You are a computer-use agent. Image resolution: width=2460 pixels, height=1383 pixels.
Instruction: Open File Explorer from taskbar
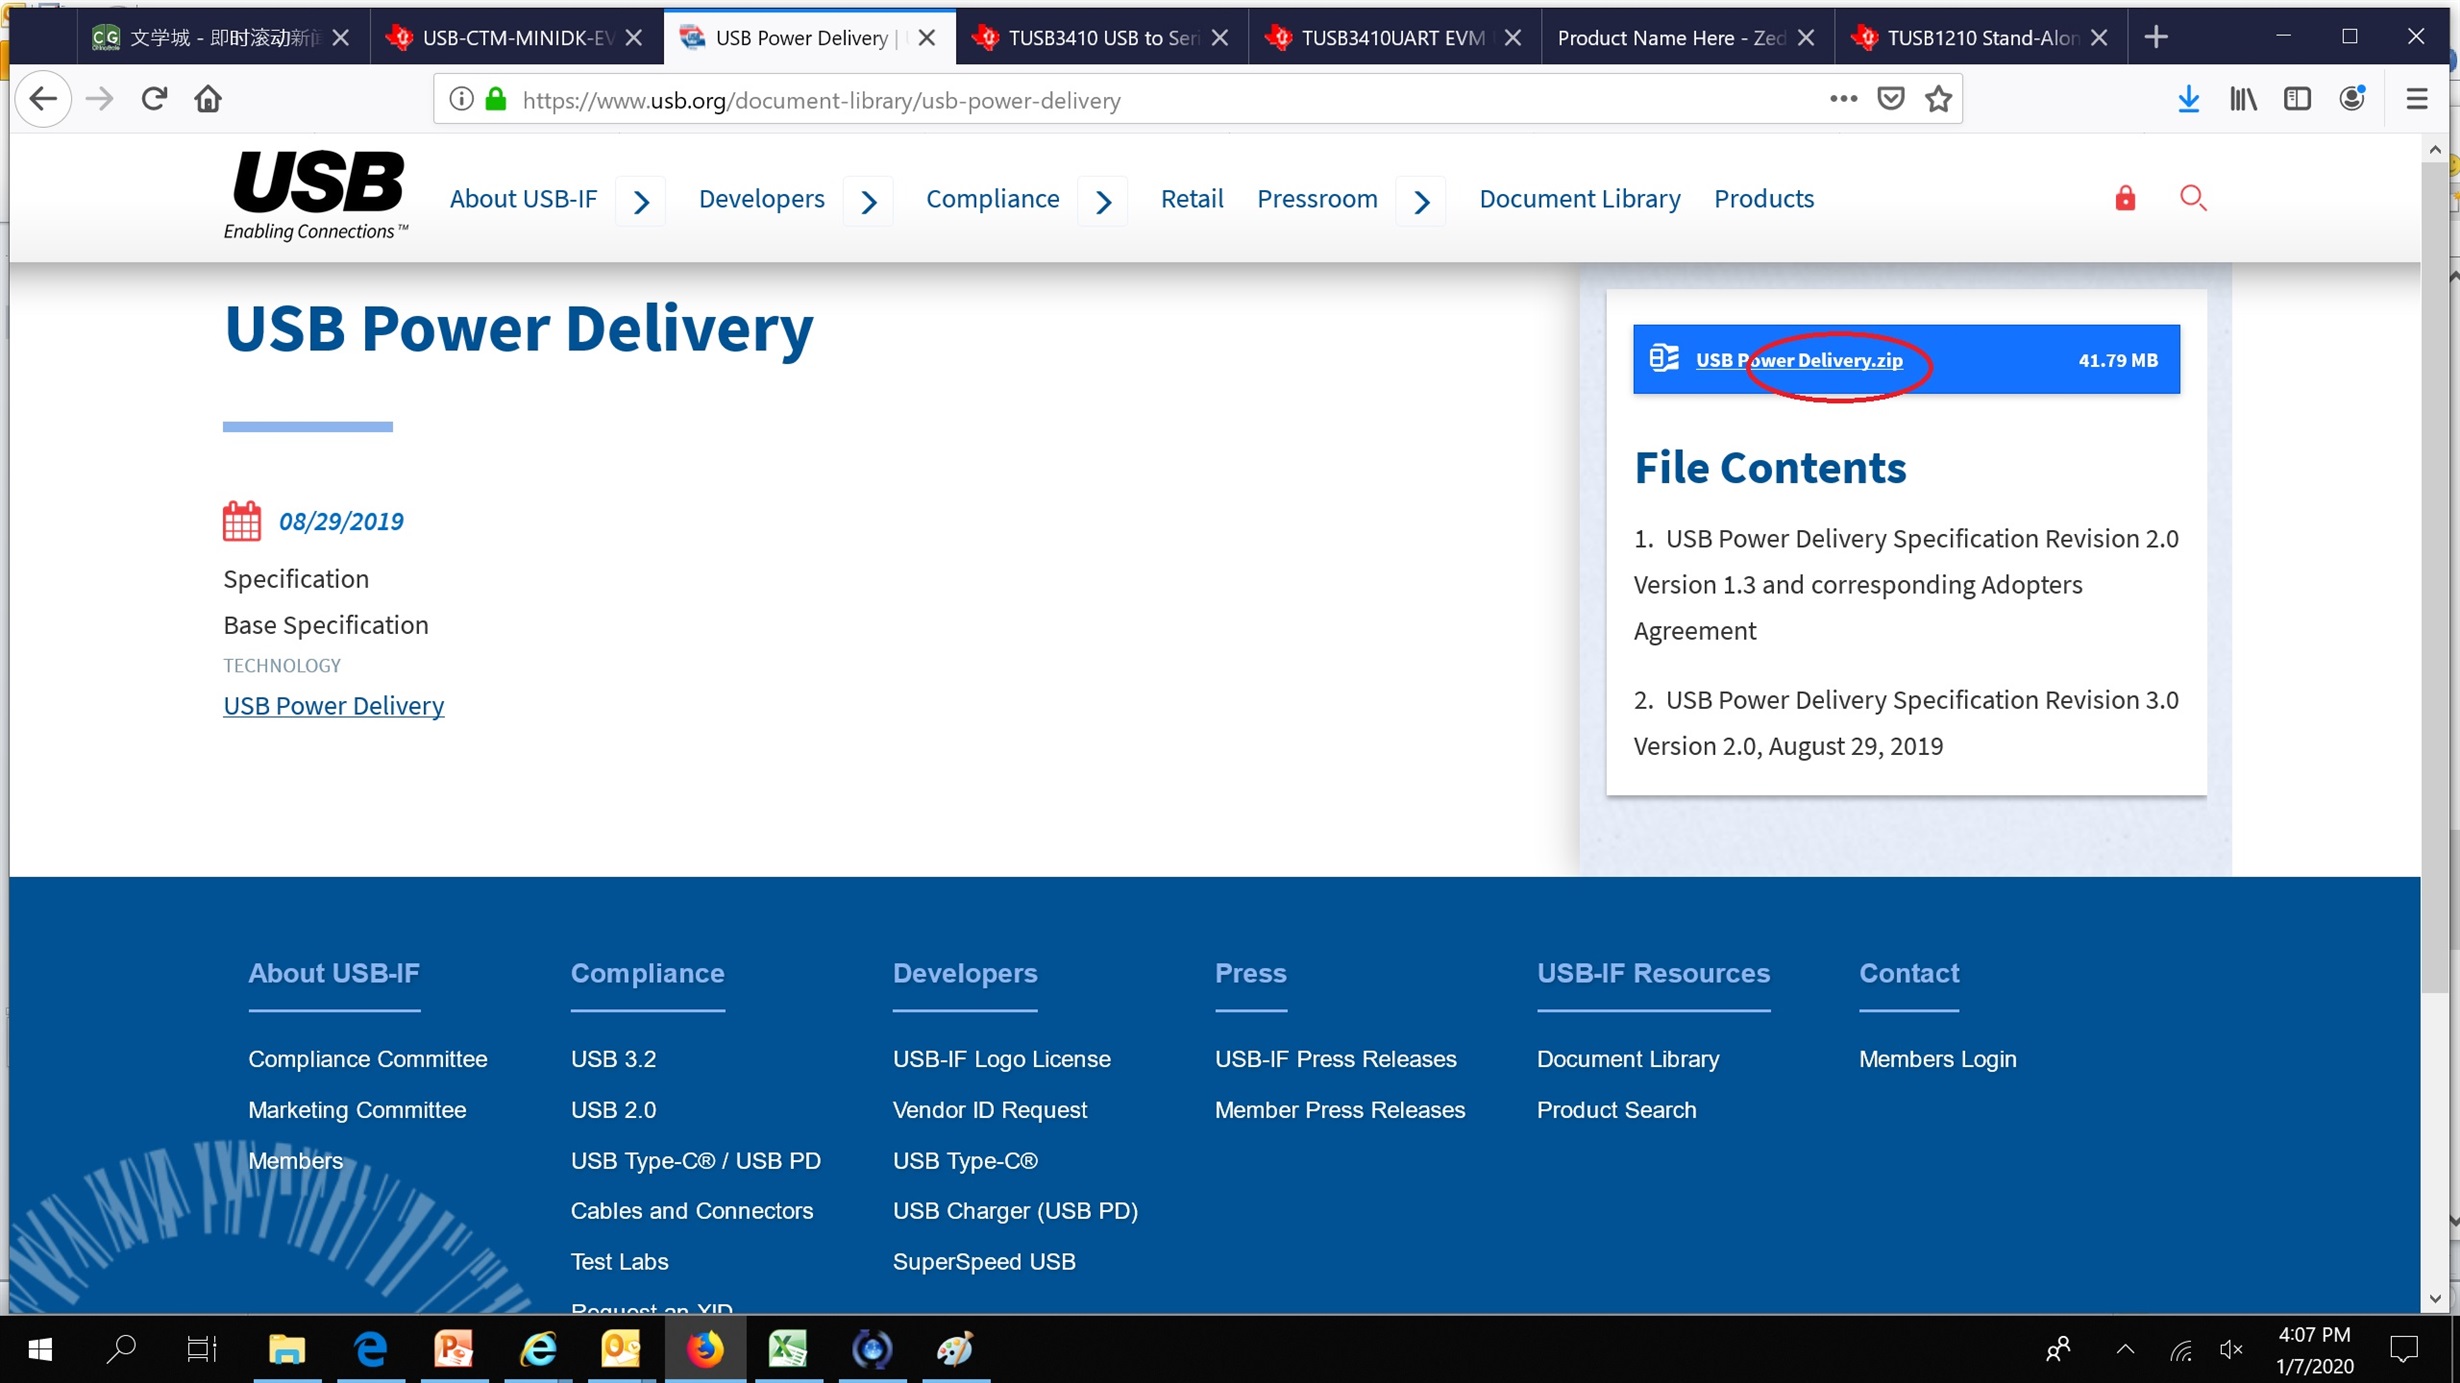pyautogui.click(x=287, y=1350)
